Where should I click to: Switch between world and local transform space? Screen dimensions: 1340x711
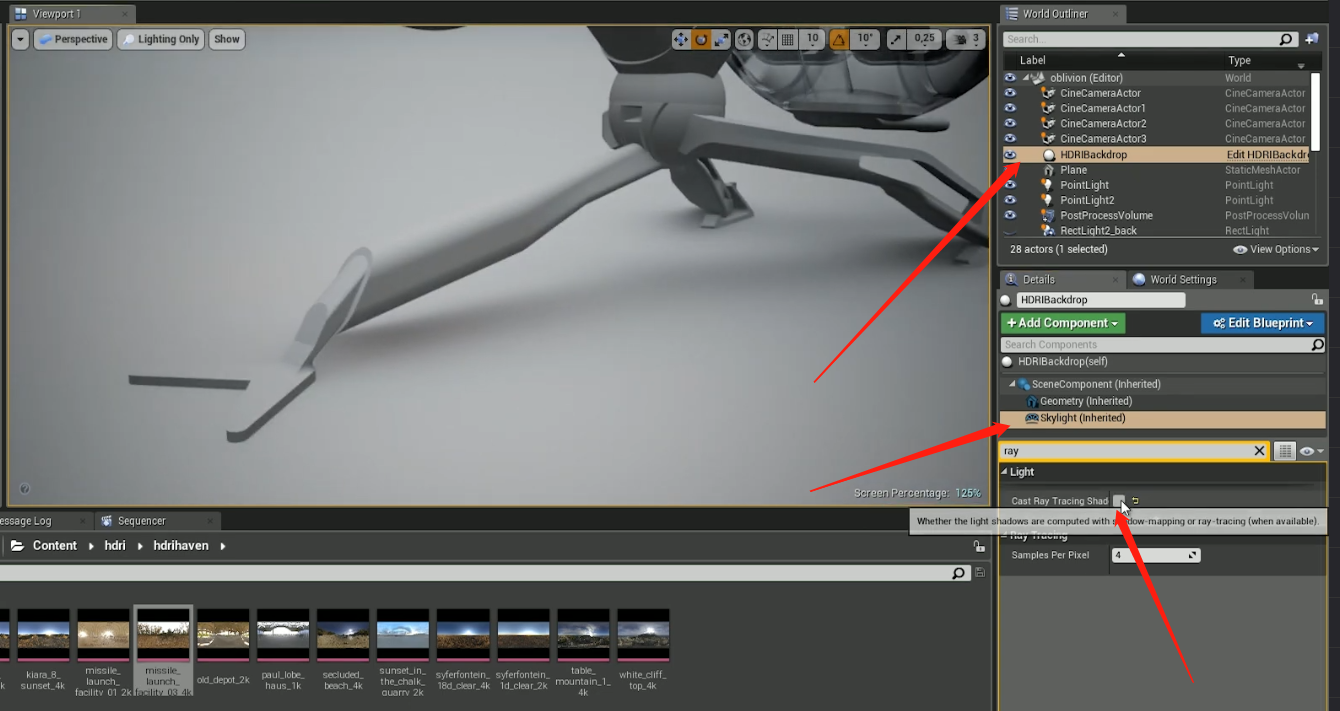(745, 39)
